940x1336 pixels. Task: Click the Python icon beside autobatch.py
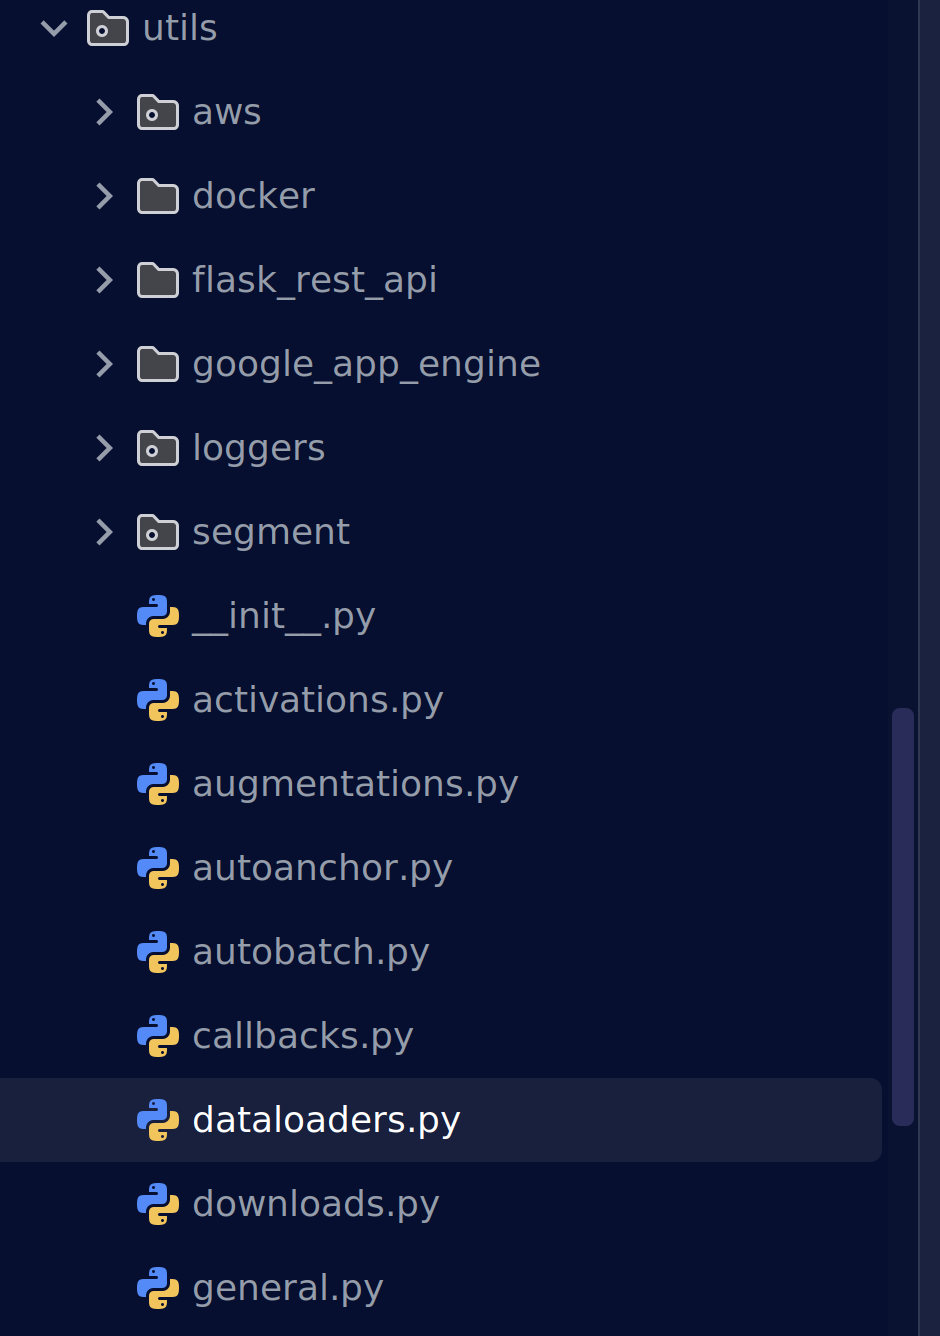pyautogui.click(x=158, y=952)
